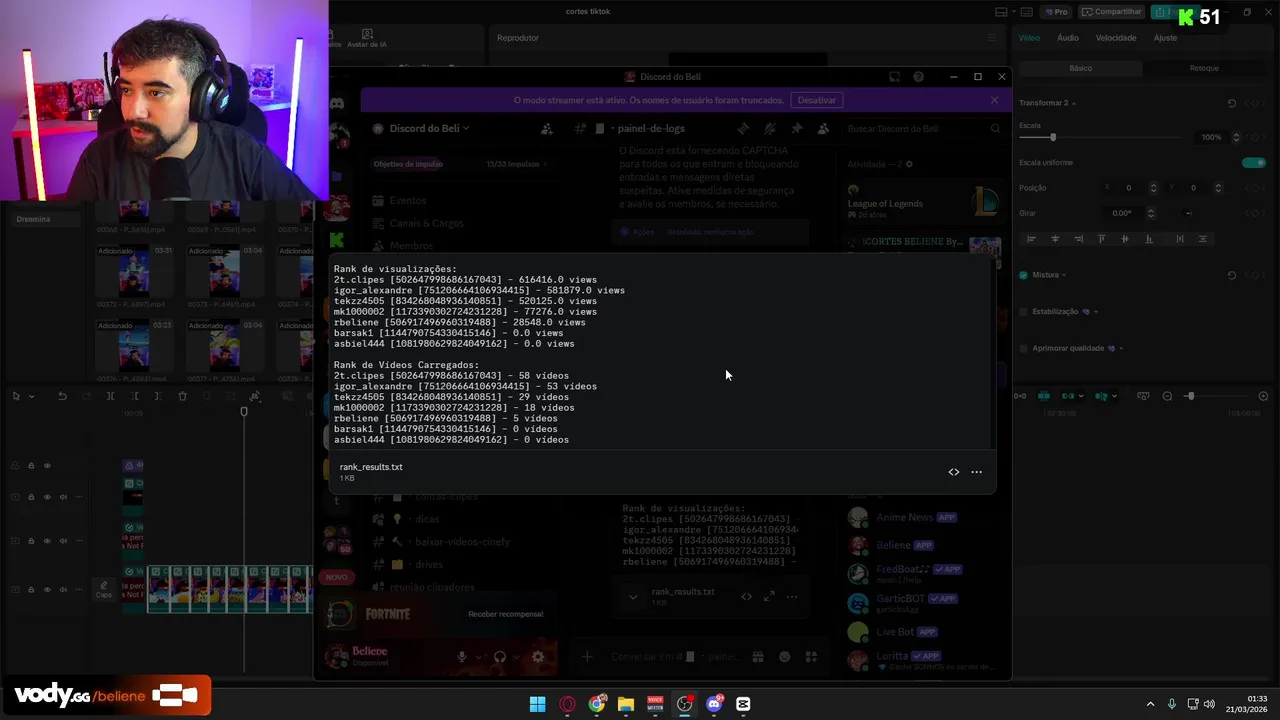The image size is (1280, 720).
Task: Open Canais & Cargos in Discord sidebar
Action: coord(426,223)
